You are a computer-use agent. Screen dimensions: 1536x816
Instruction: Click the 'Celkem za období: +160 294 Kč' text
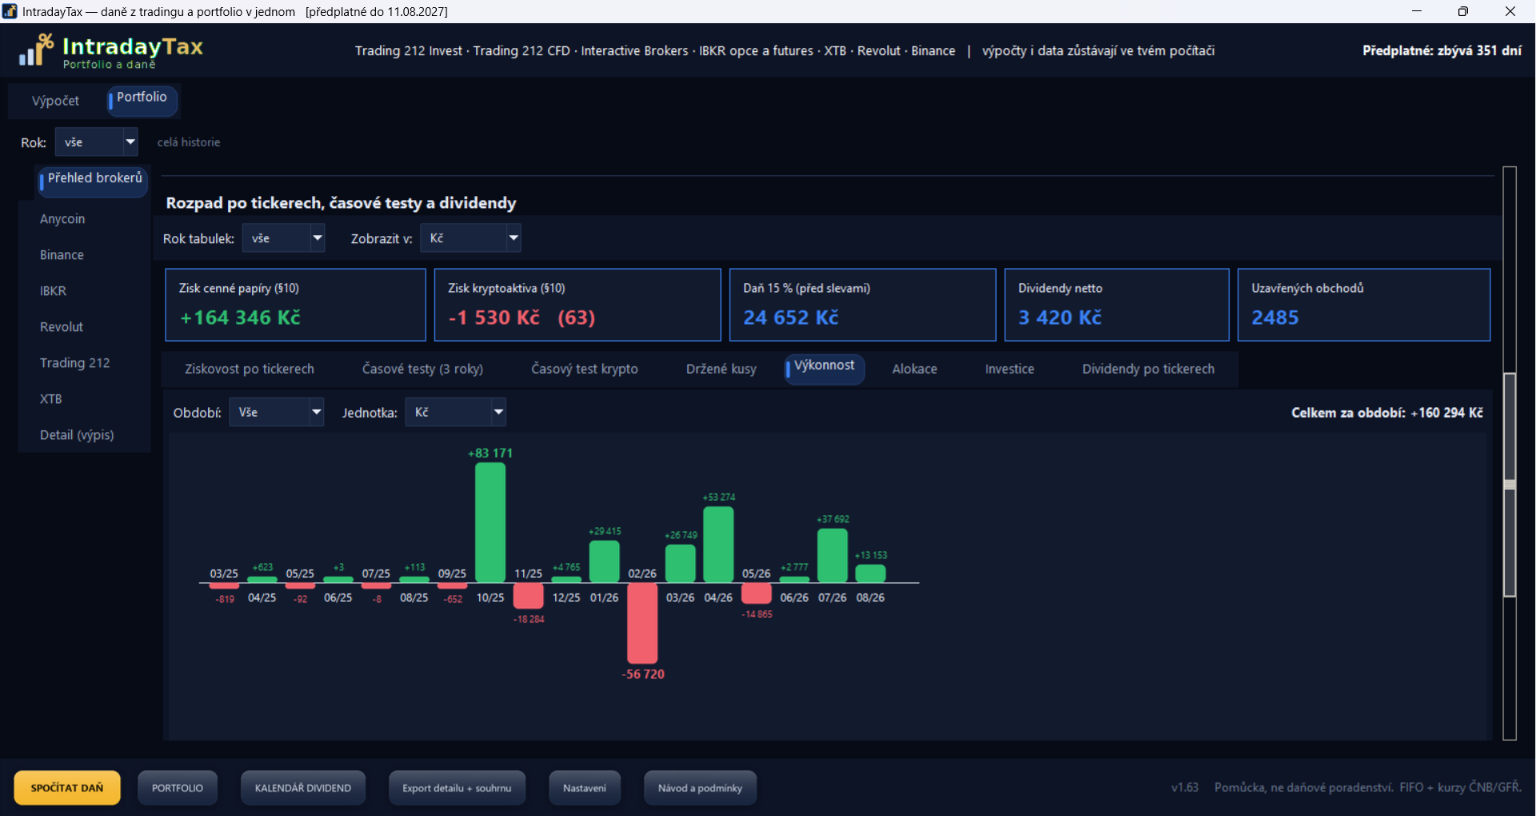[1387, 413]
